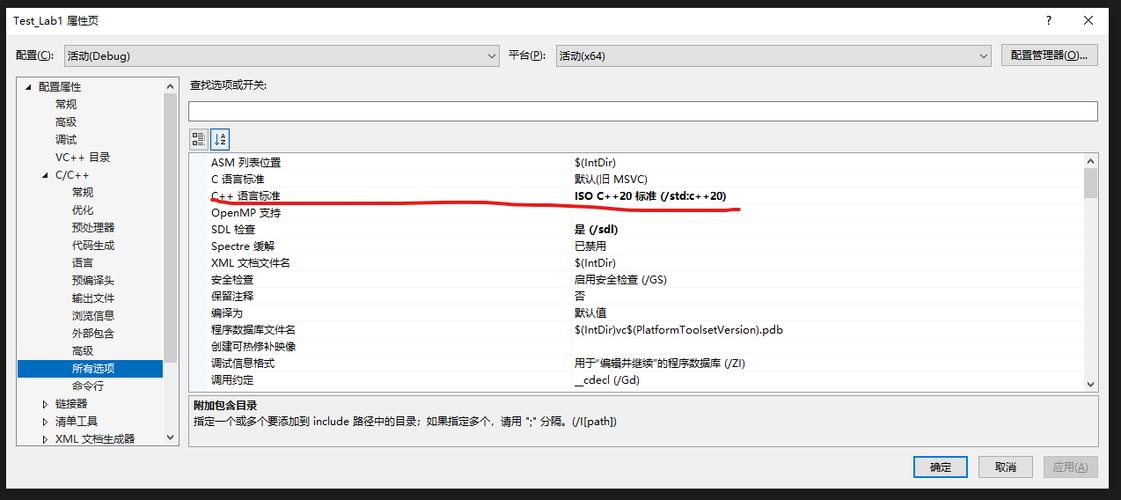This screenshot has width=1121, height=500.
Task: Close the Test_Lab1 属性页 dialog
Action: 1088,21
